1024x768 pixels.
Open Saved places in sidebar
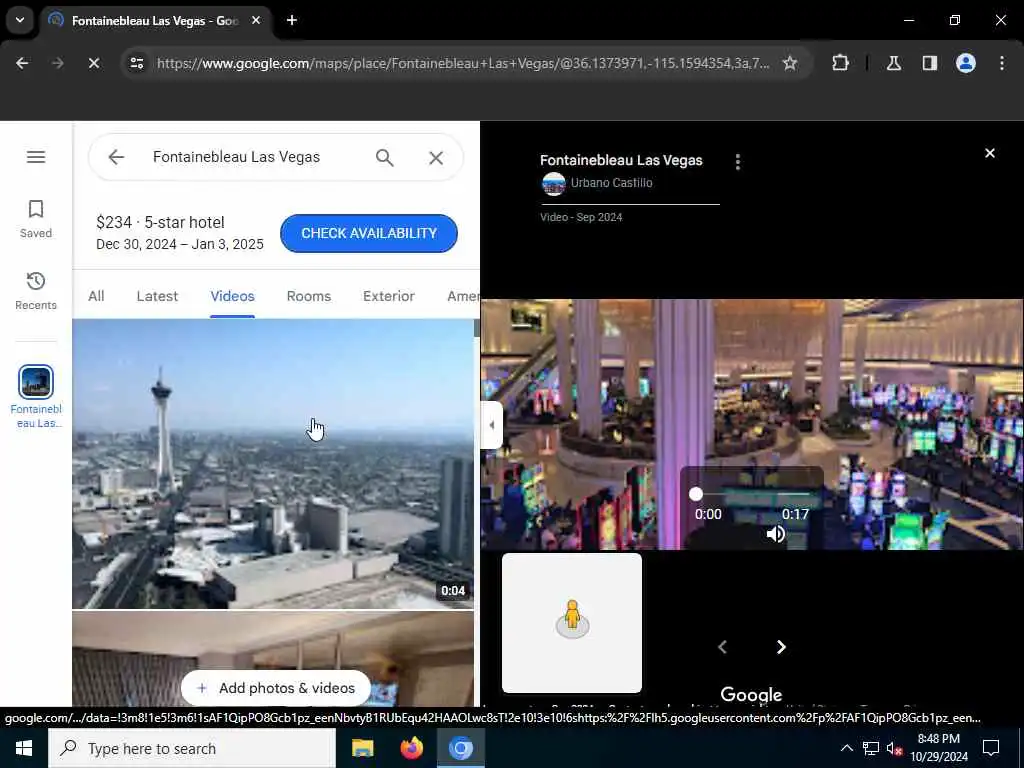click(36, 219)
